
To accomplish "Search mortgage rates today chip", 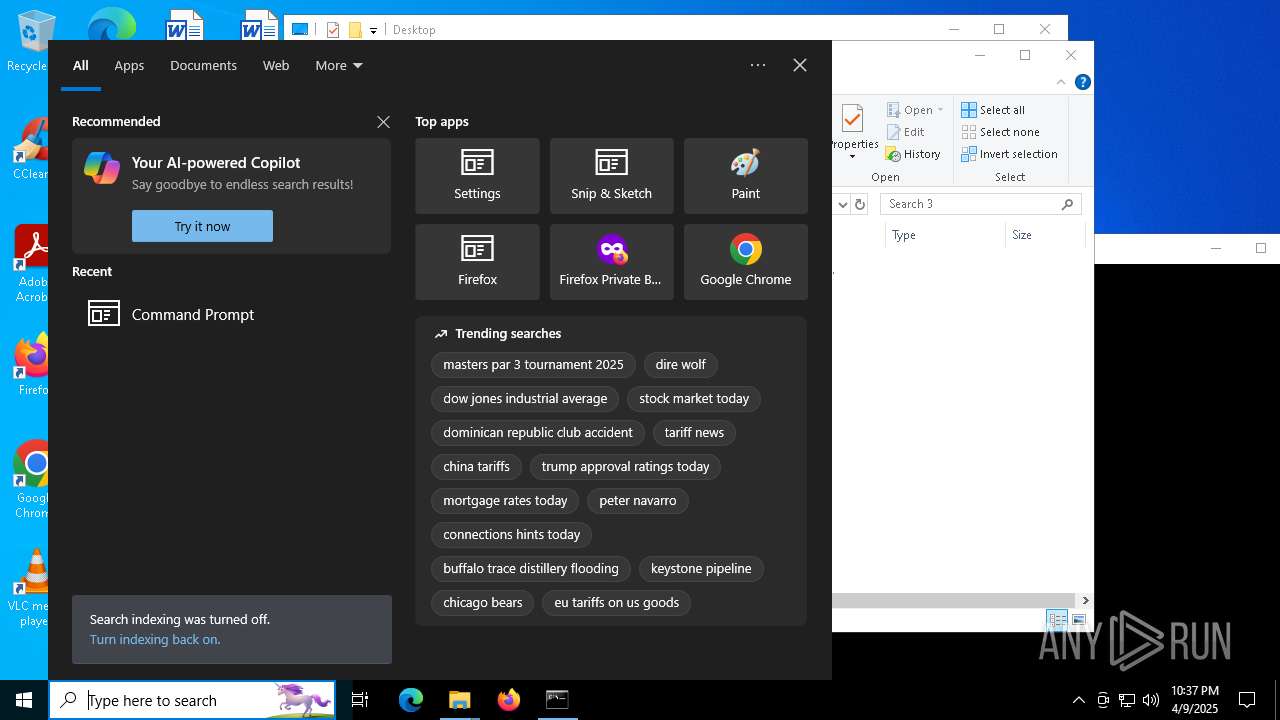I will (x=505, y=501).
